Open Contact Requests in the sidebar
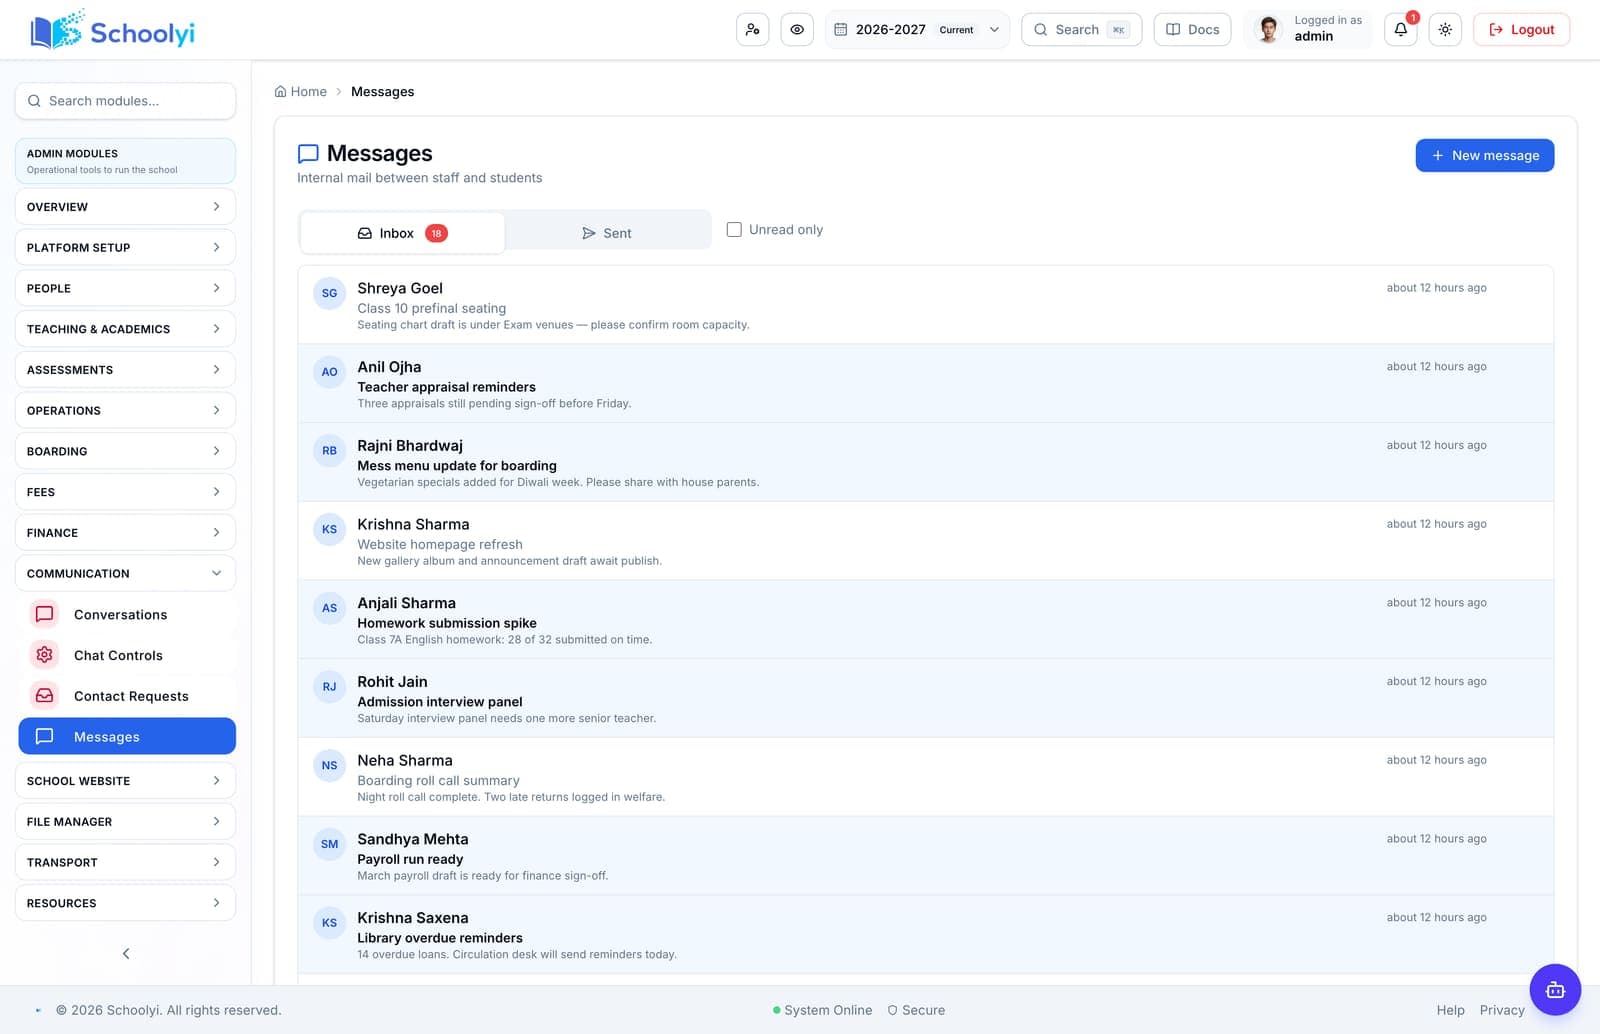The image size is (1600, 1034). click(127, 696)
